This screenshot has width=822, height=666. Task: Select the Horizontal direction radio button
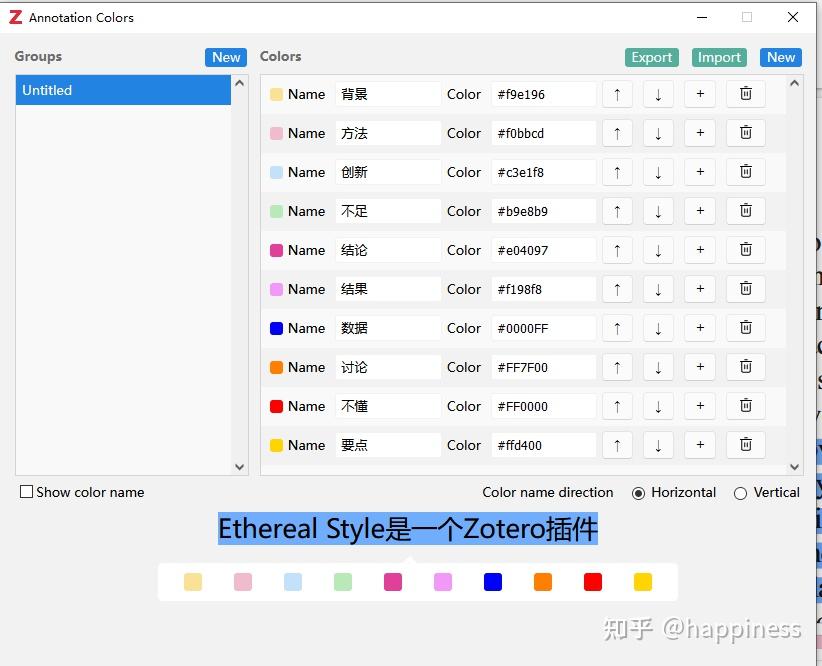637,492
